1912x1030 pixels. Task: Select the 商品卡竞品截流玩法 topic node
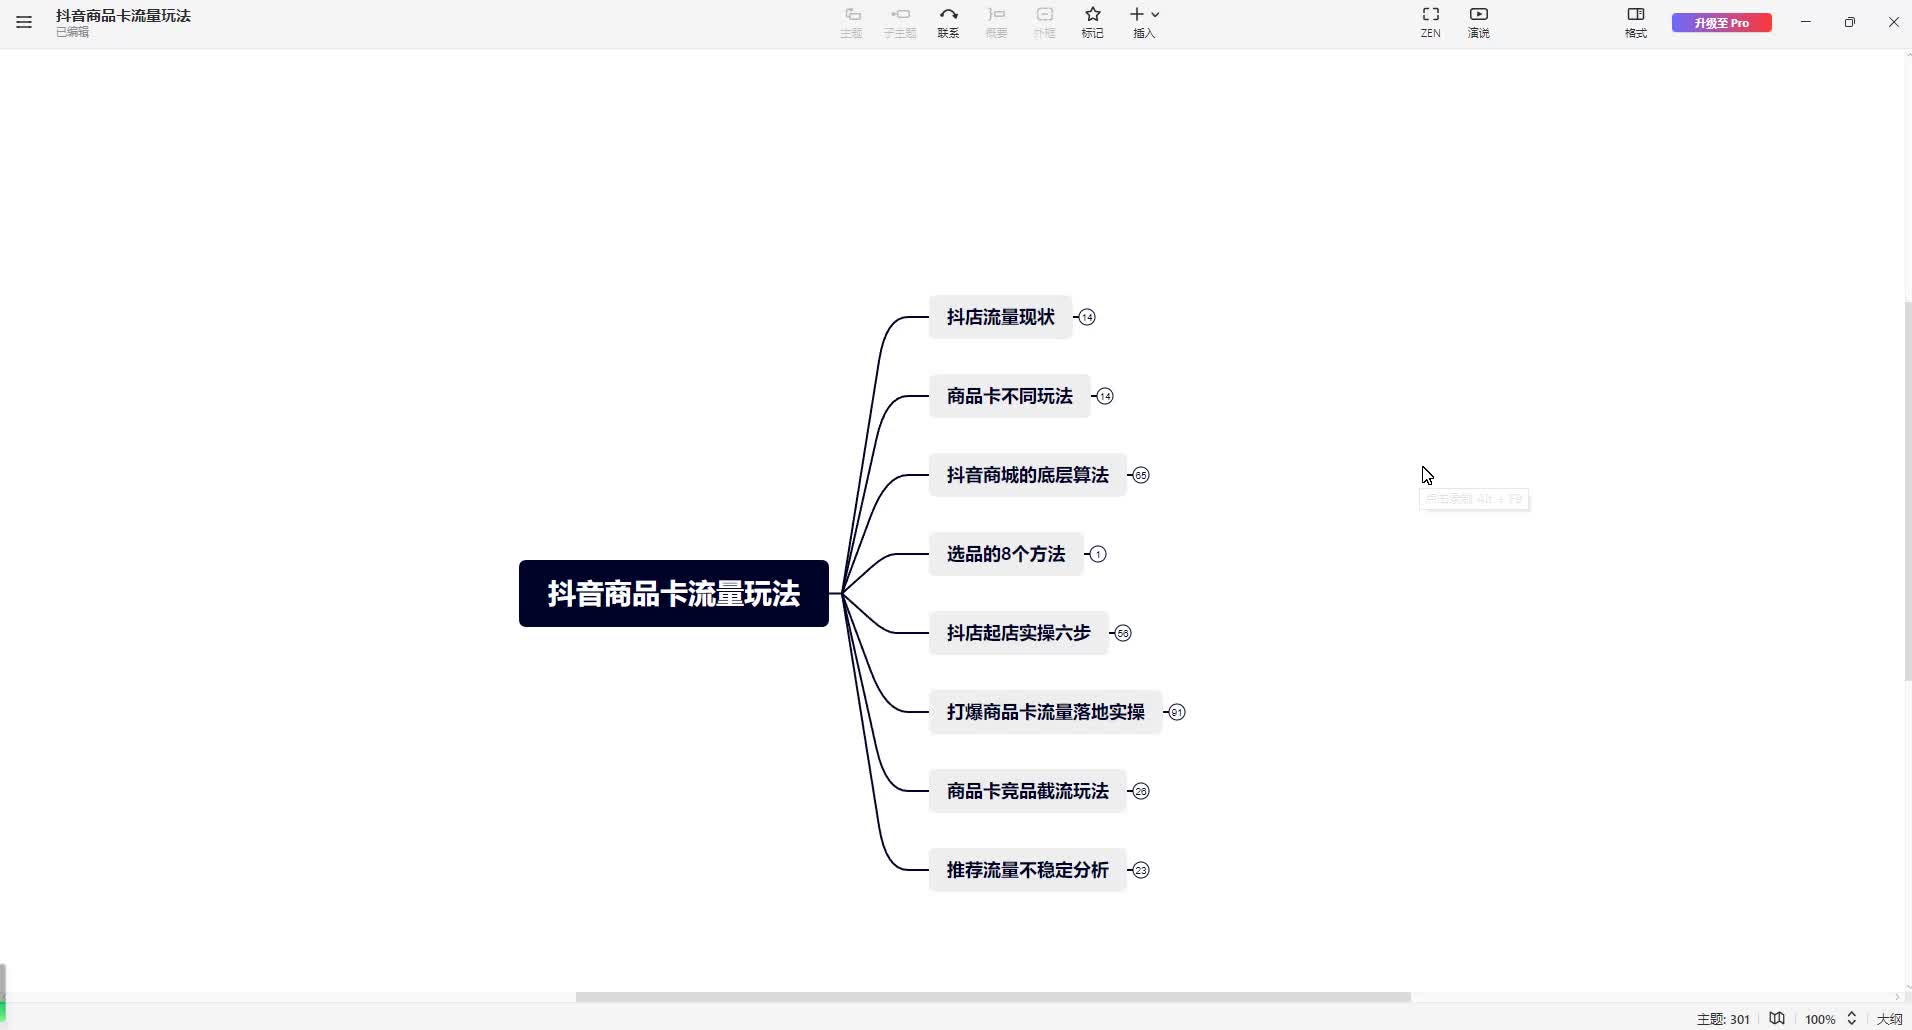pyautogui.click(x=1027, y=791)
